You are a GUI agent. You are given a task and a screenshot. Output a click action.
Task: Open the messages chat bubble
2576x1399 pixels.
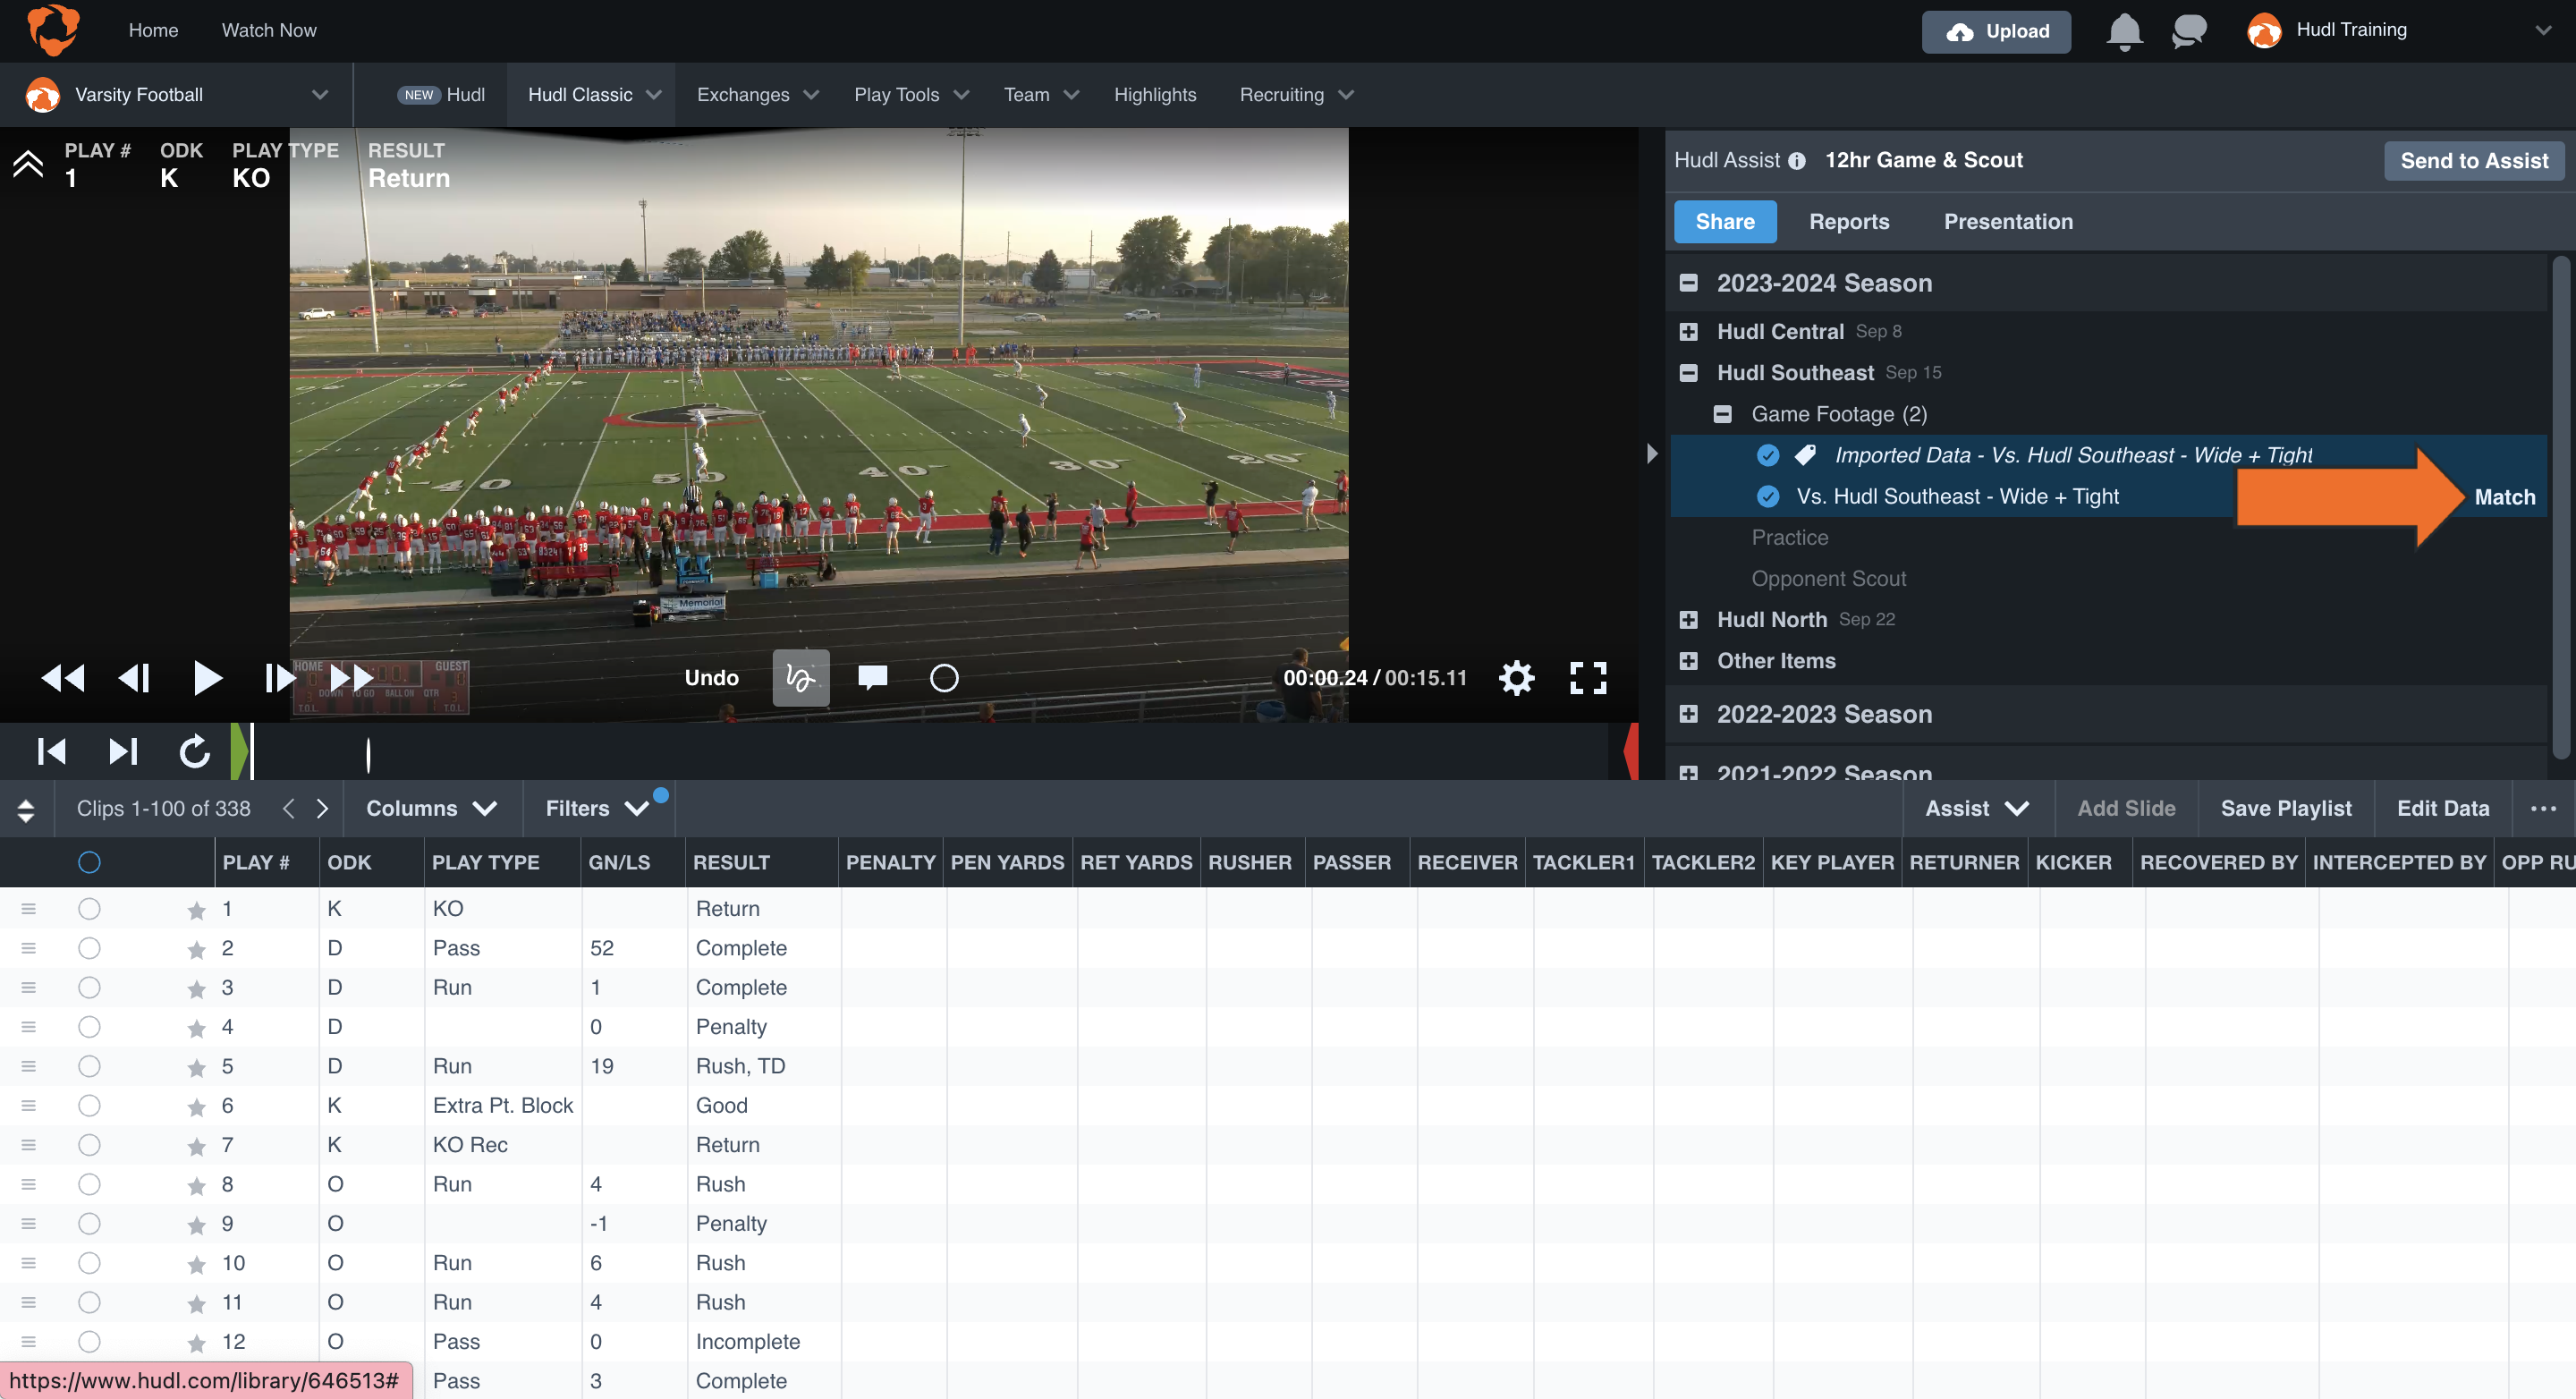click(2188, 31)
